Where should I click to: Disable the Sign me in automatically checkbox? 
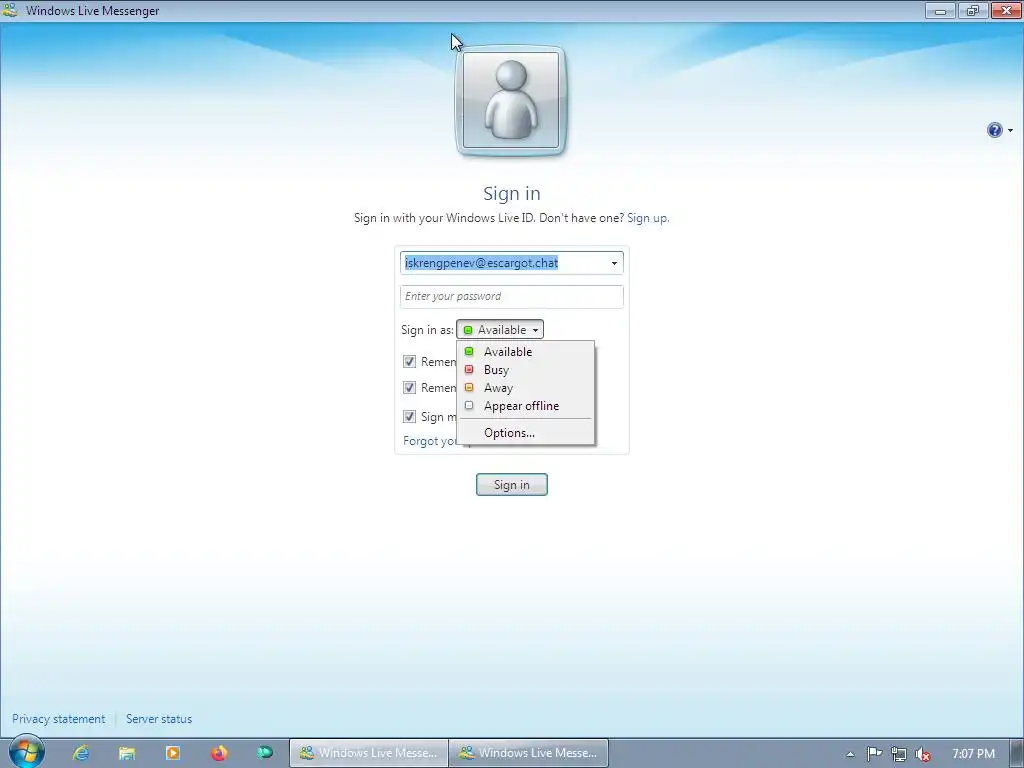click(x=409, y=416)
